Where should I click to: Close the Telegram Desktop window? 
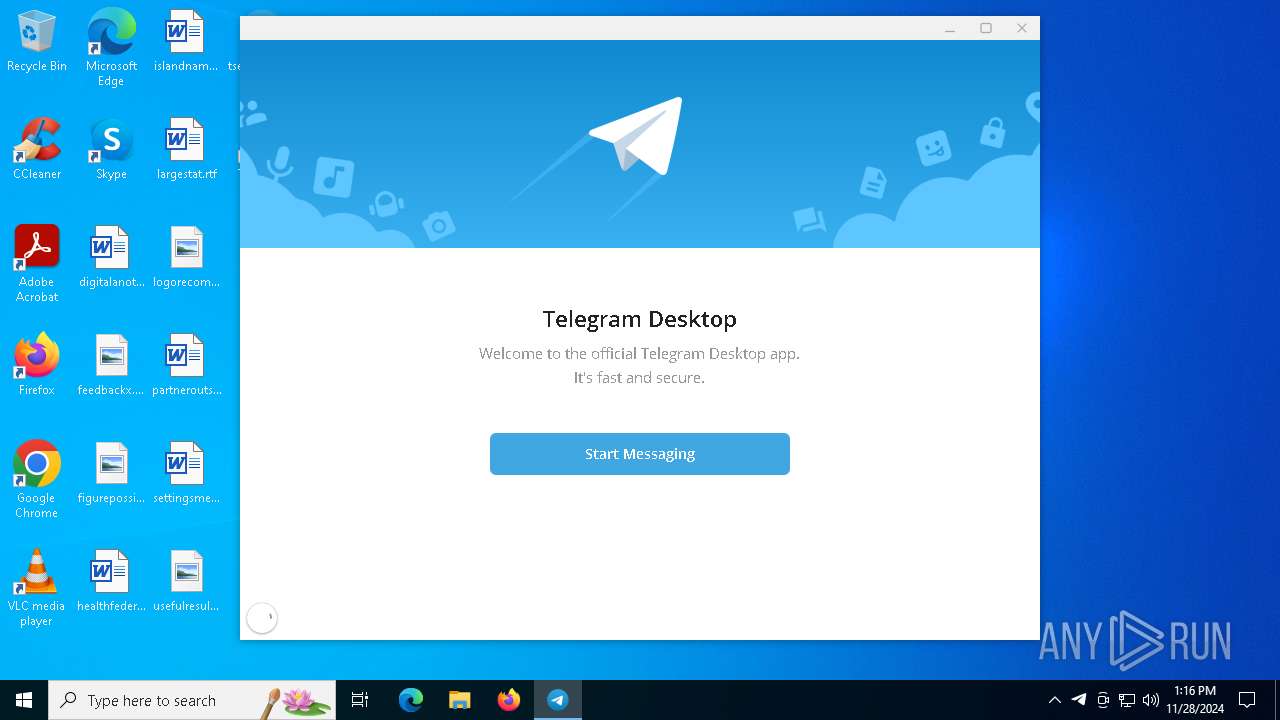pos(1022,29)
